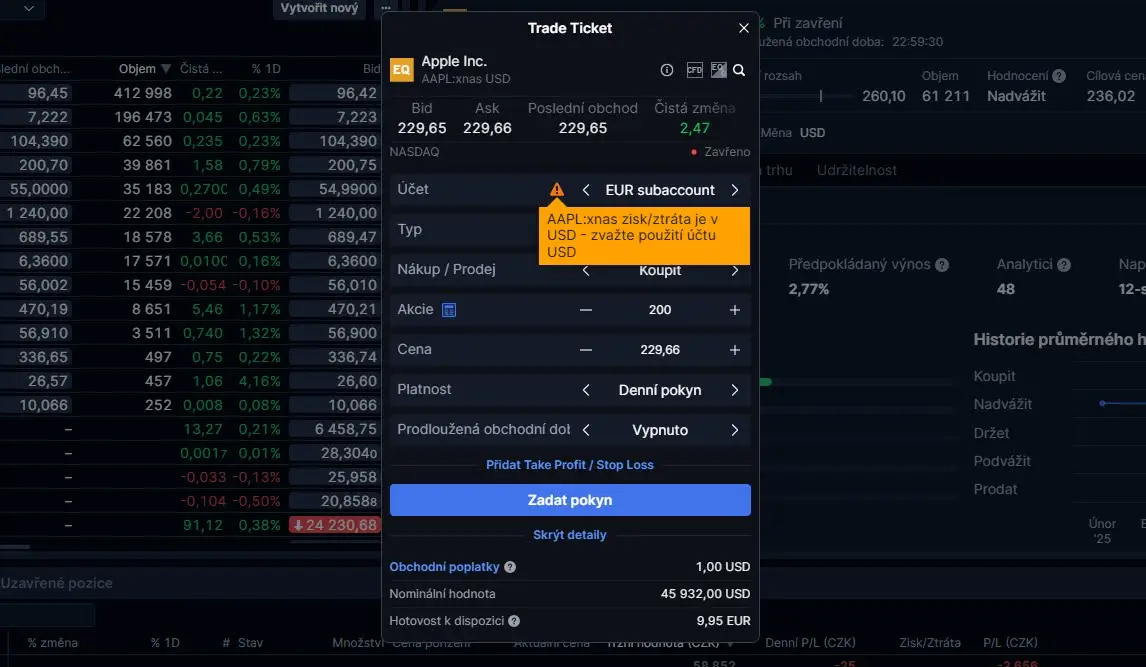
Task: Select previous account before EUR subaccount
Action: 586,190
